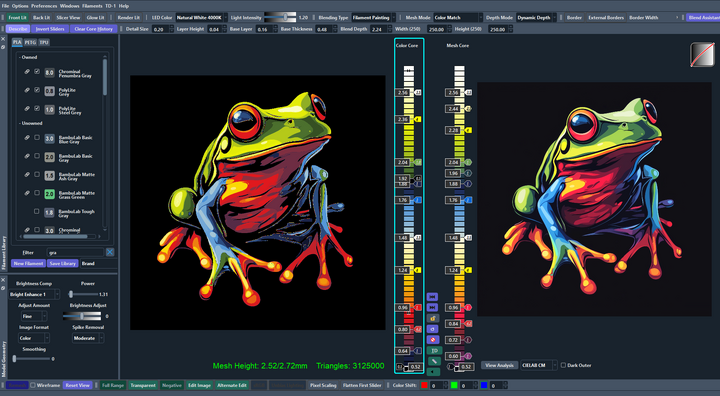
Task: Click the View Analysis button
Action: tap(500, 365)
